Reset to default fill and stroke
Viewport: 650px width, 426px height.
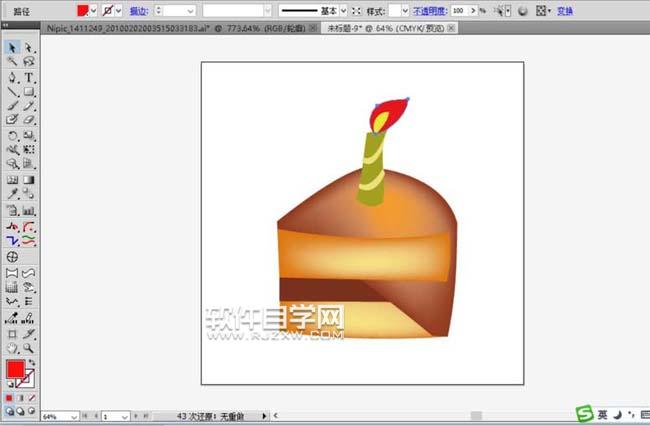click(10, 385)
